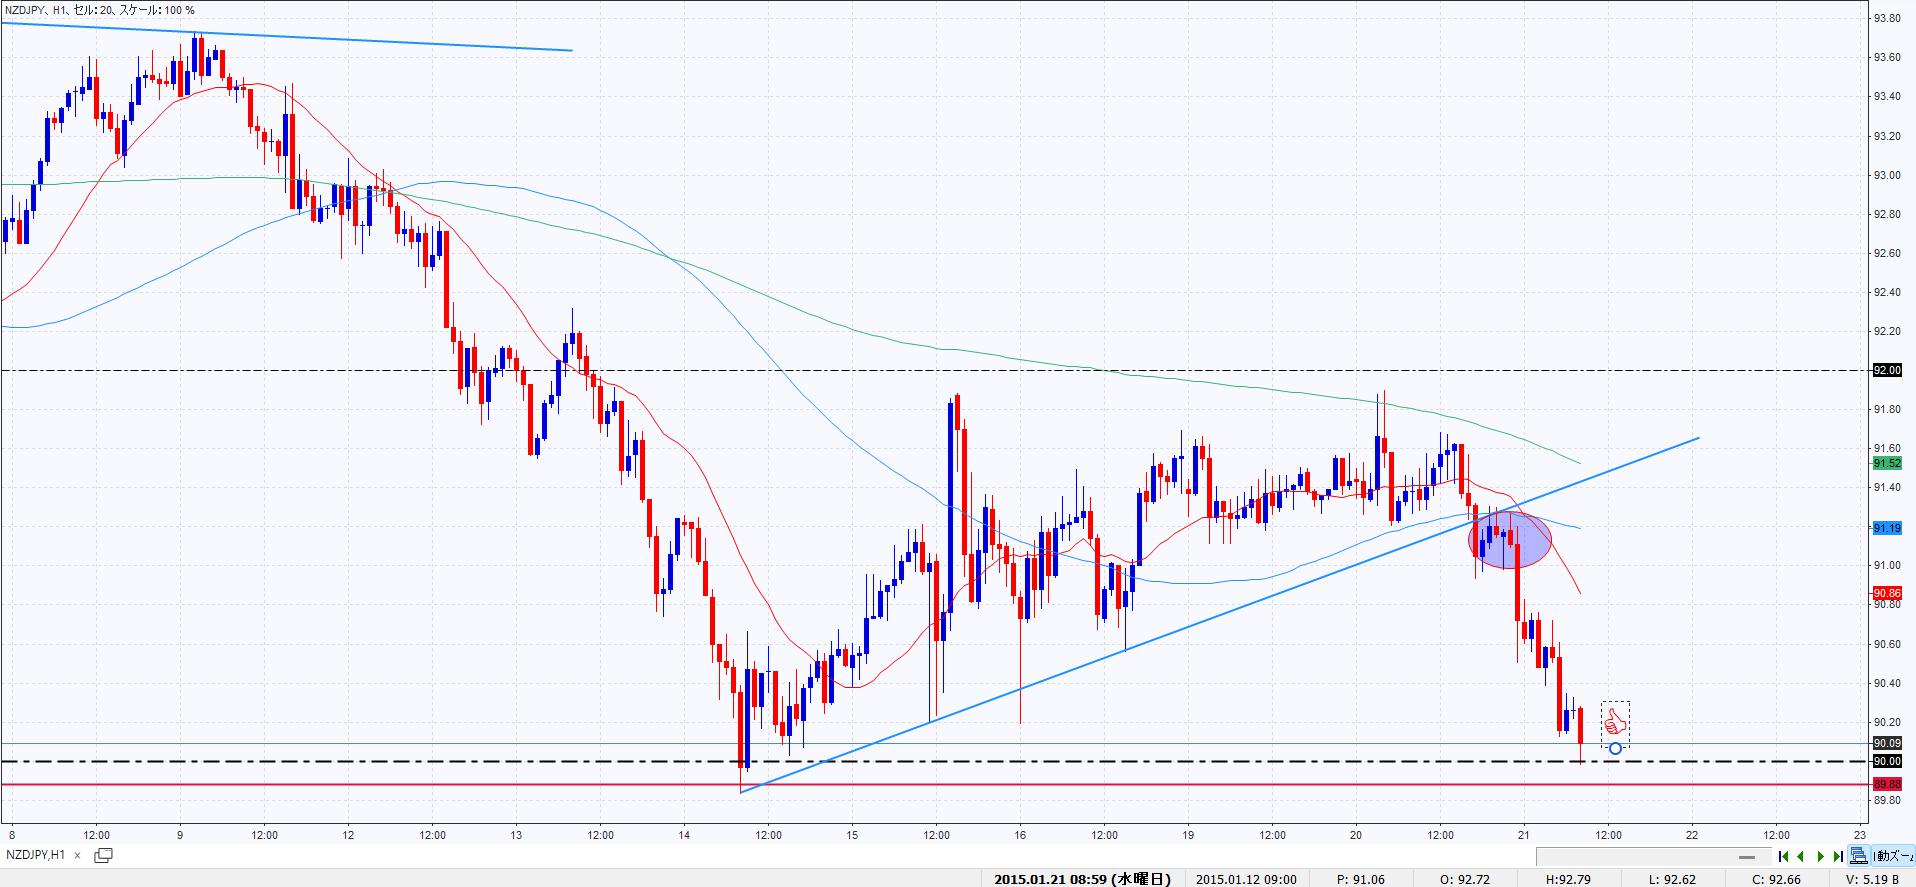Click the blue 91.19 moving average label
This screenshot has width=1916, height=887.
[1886, 527]
